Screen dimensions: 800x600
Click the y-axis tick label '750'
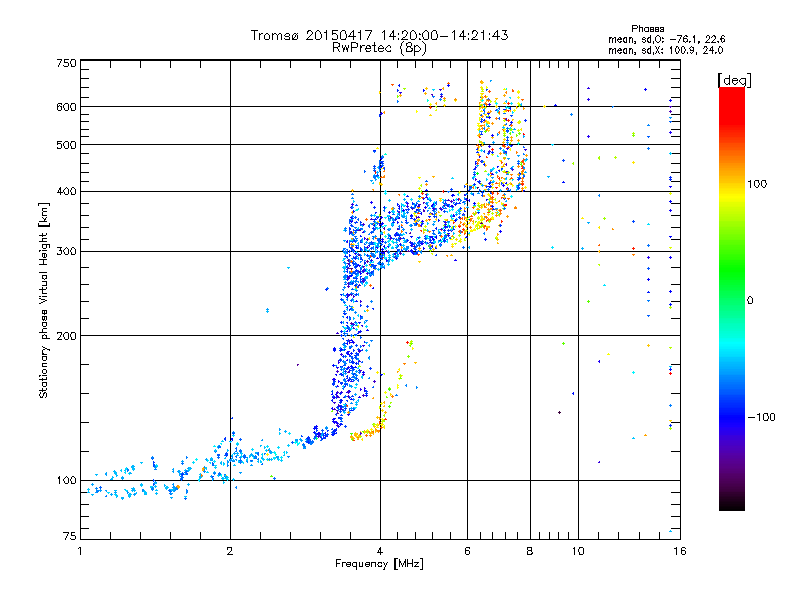pos(66,63)
